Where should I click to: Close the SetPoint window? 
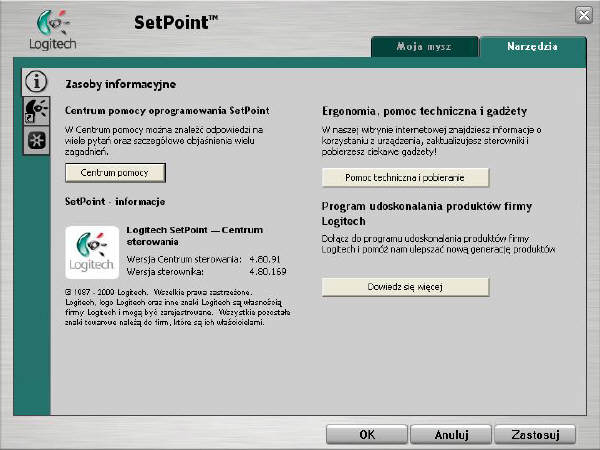point(584,15)
